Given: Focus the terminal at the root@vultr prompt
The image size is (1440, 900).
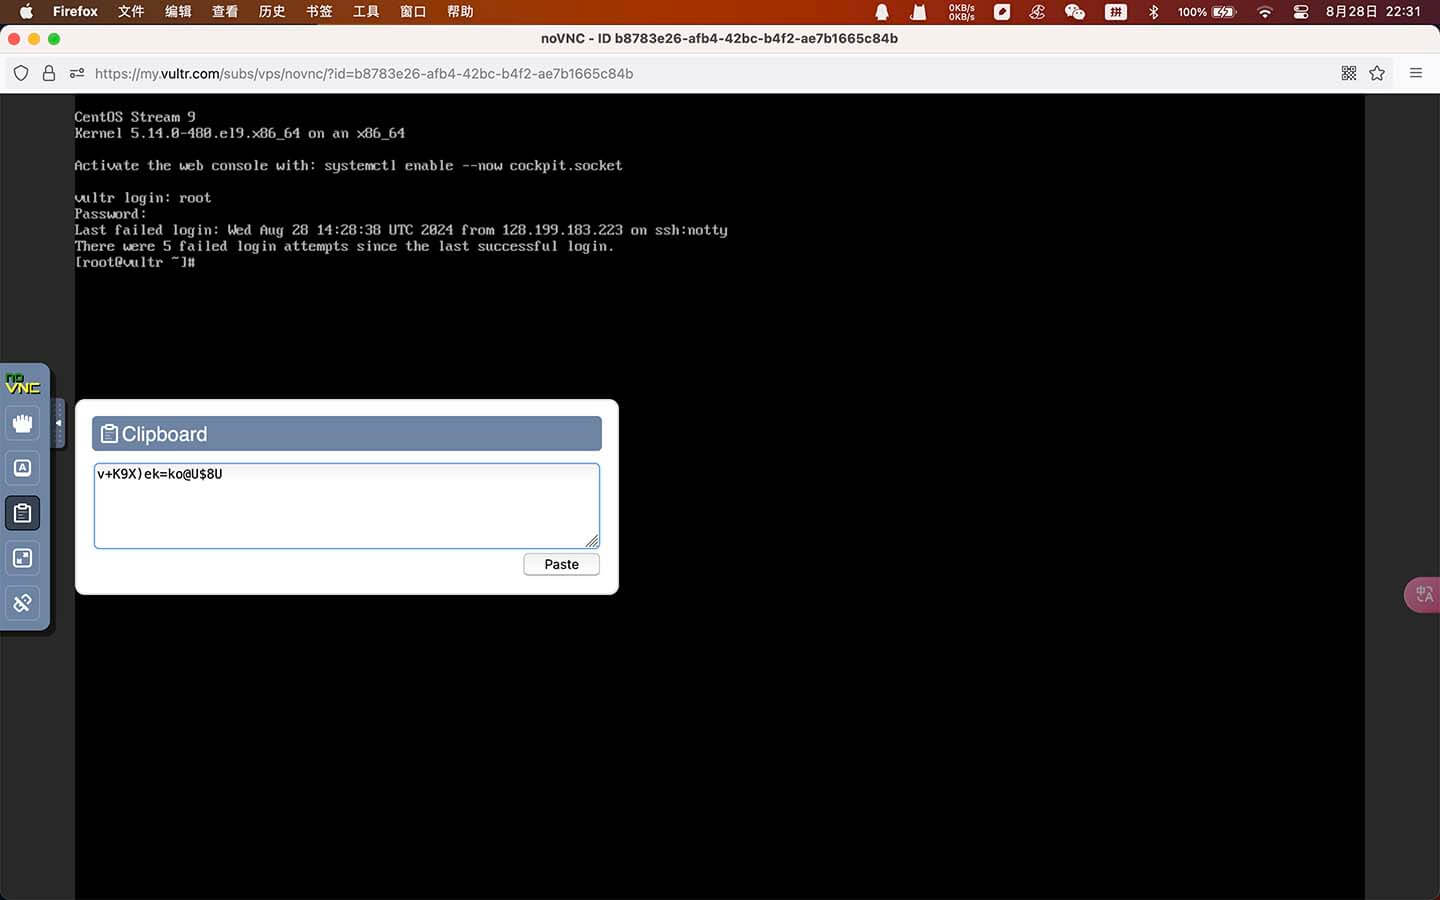Looking at the screenshot, I should [x=135, y=262].
